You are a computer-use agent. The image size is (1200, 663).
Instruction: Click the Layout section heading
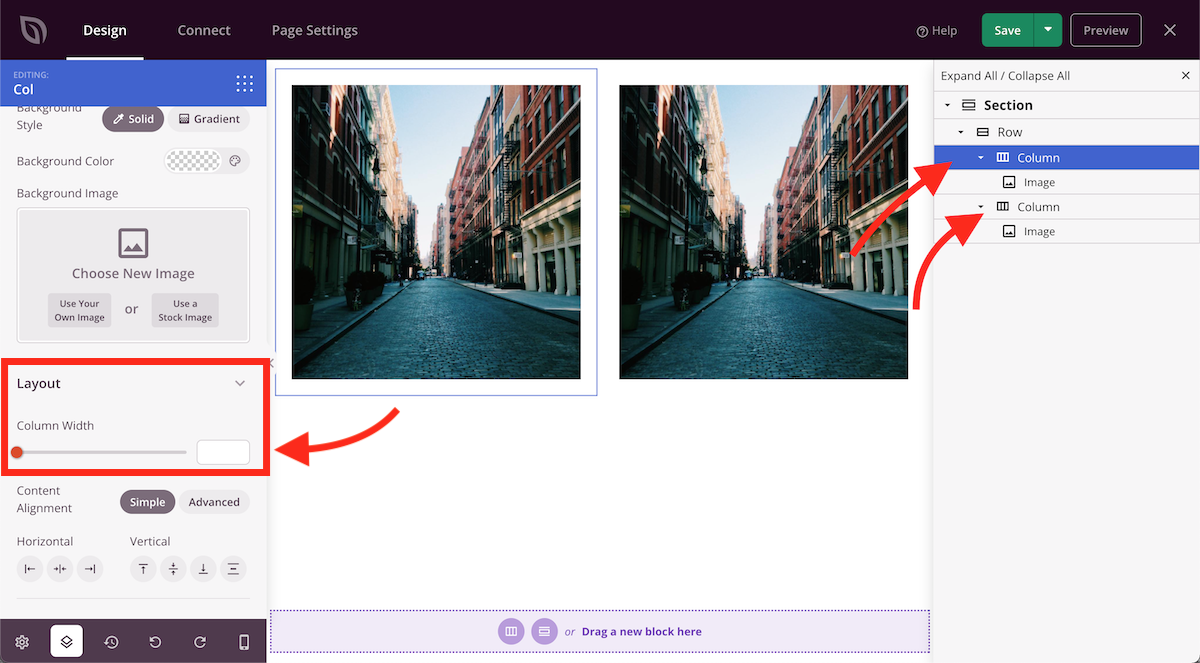pos(39,383)
